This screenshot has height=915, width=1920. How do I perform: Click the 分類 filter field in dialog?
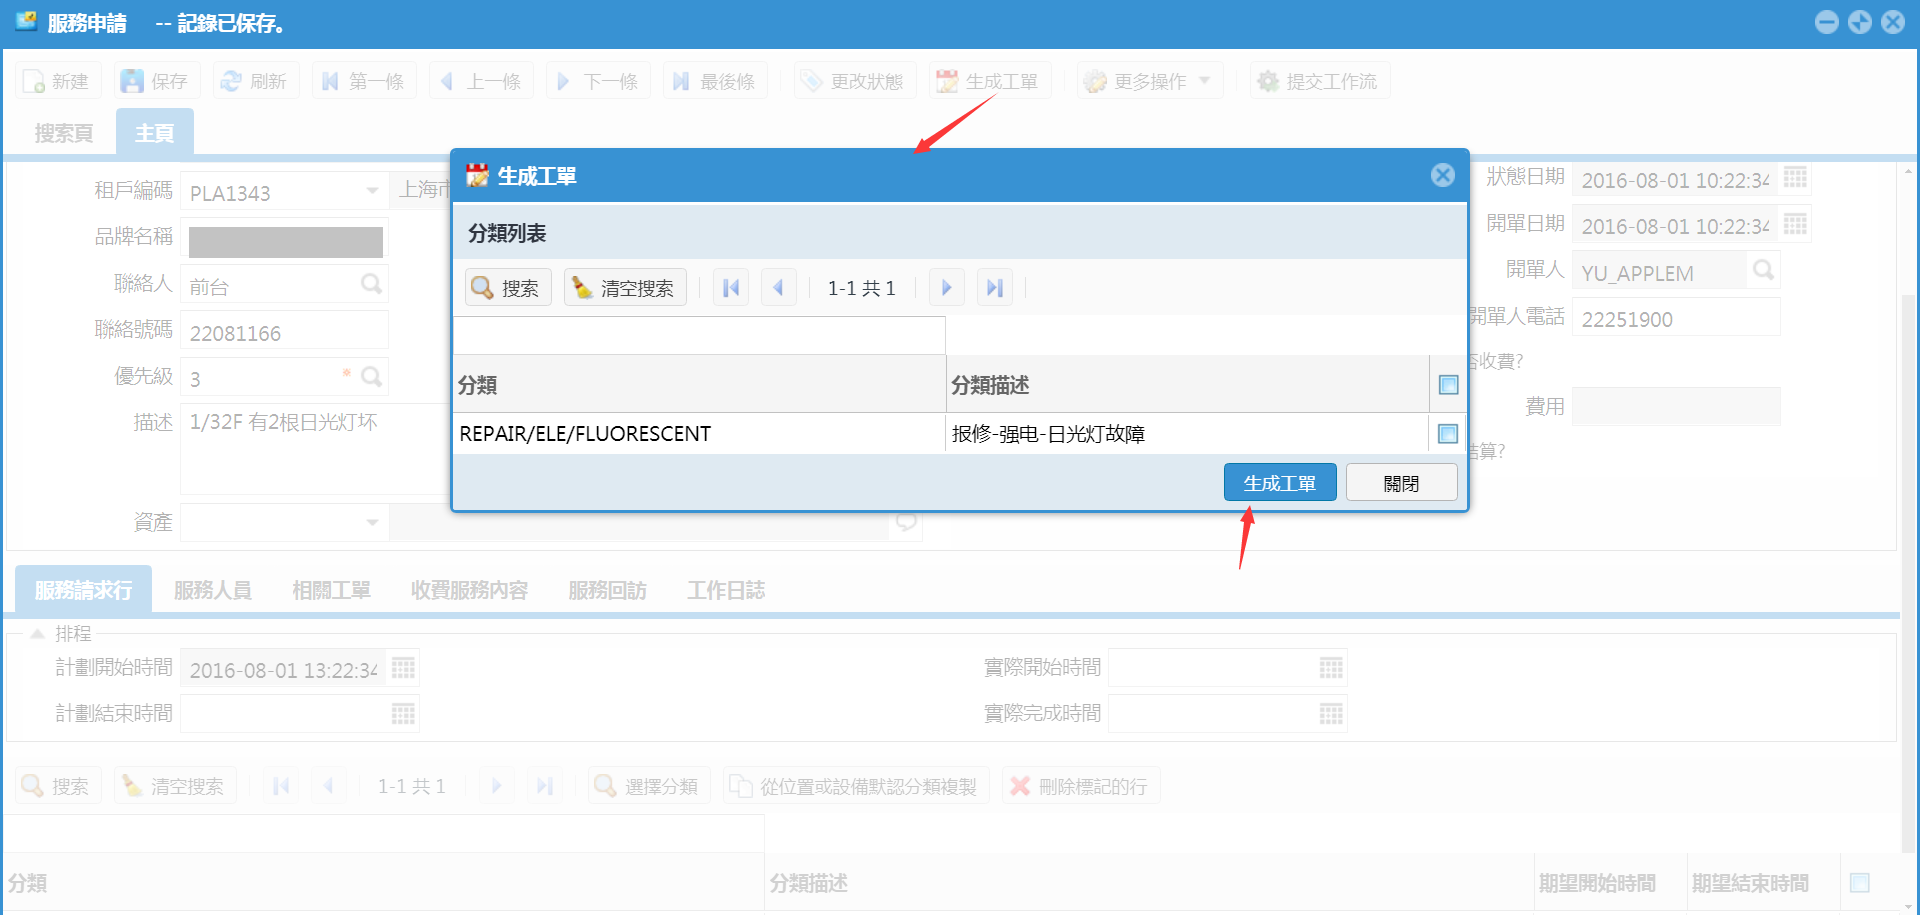[699, 335]
